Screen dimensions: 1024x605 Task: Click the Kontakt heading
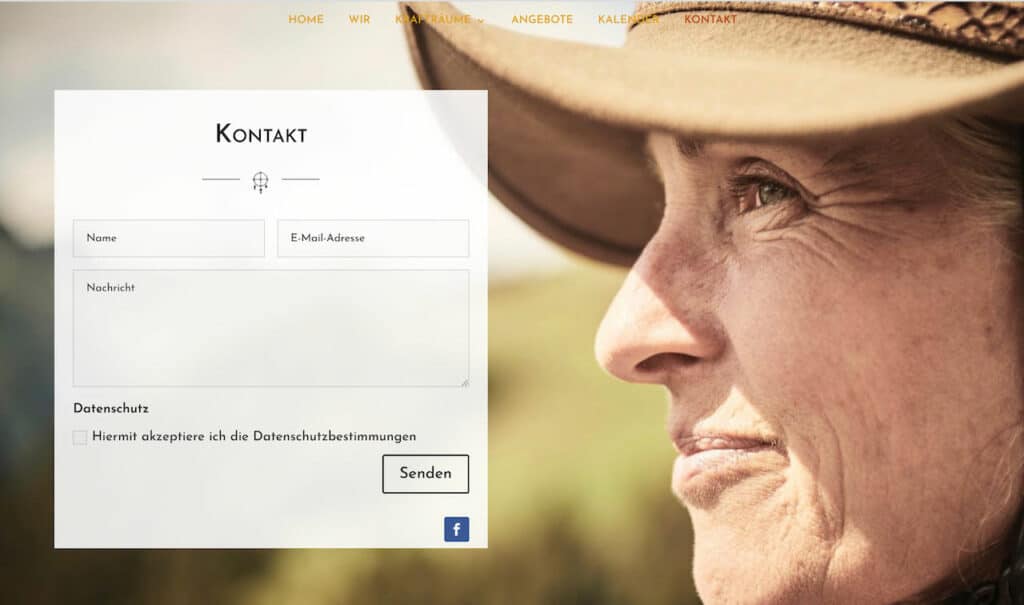(261, 134)
